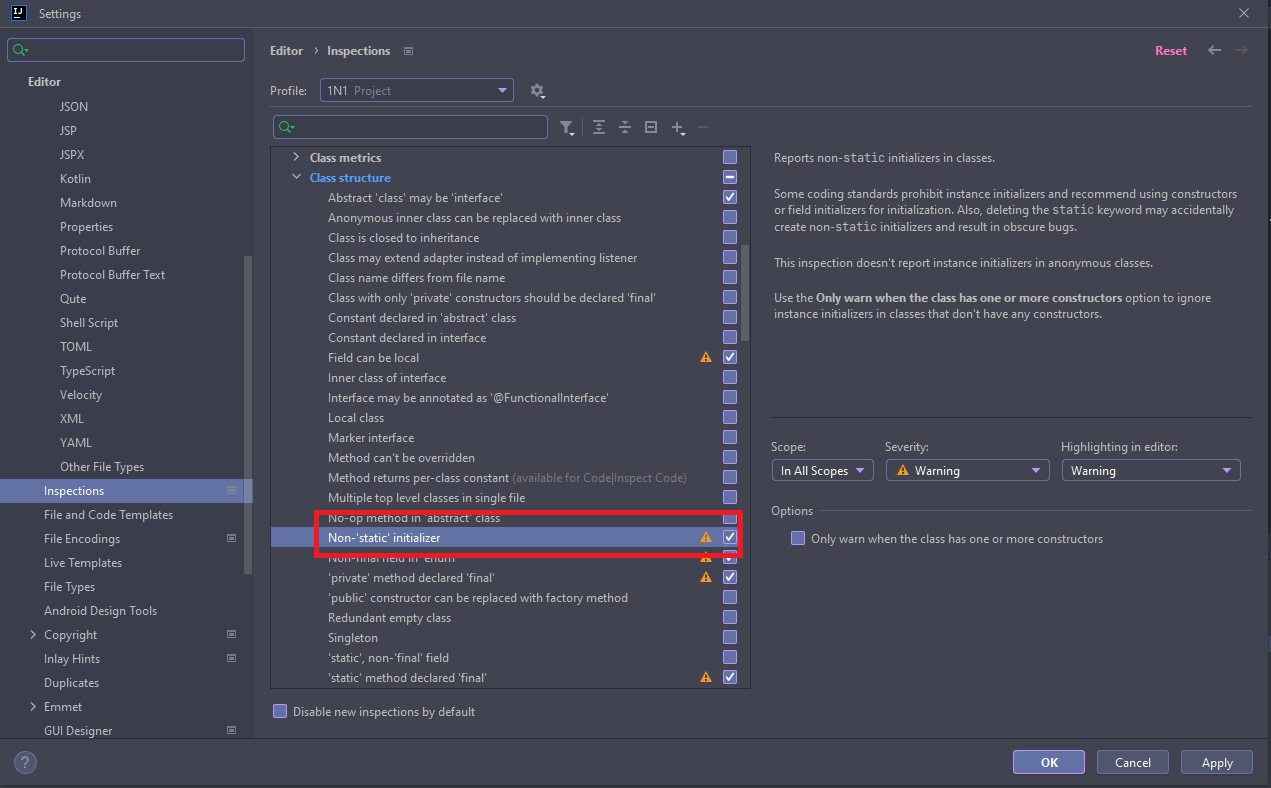The width and height of the screenshot is (1271, 788).
Task: Check 'Disable new inspections by default'
Action: [x=280, y=712]
